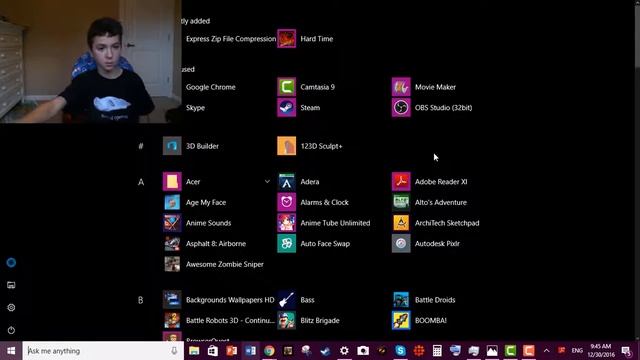The height and width of the screenshot is (360, 640).
Task: Open Hard Time from recently added
Action: [306, 39]
